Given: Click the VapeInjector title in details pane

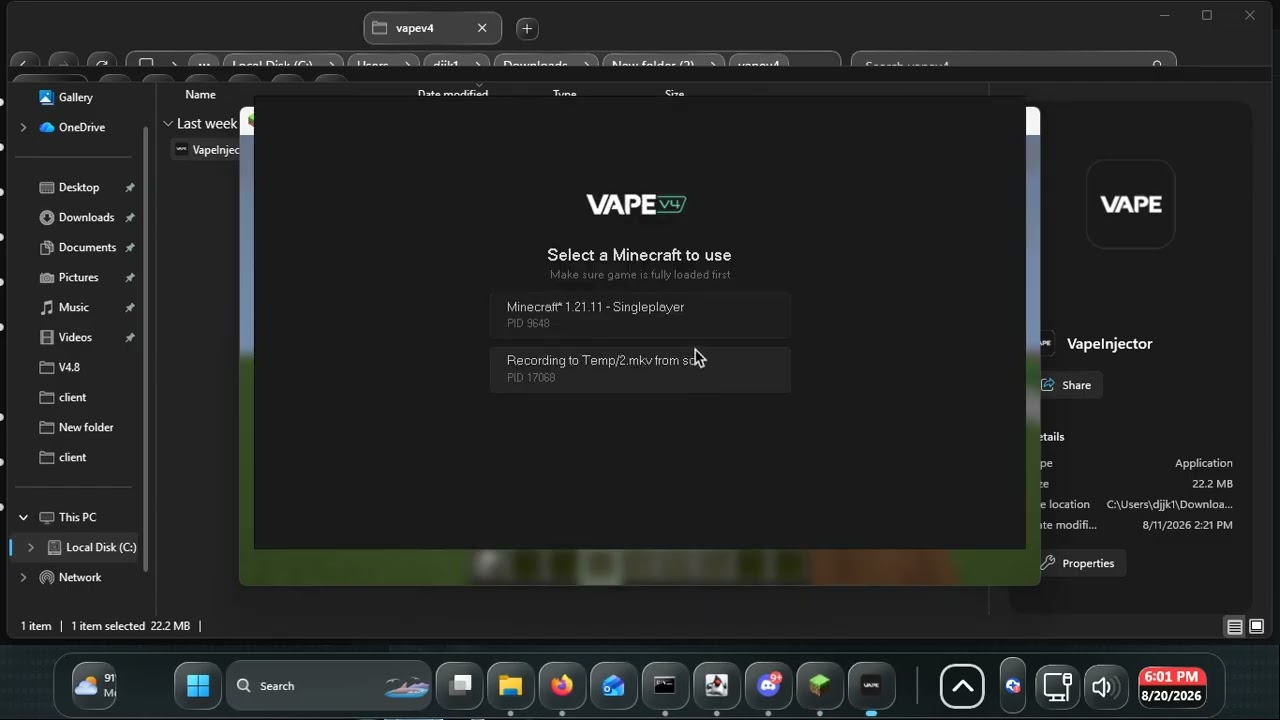Looking at the screenshot, I should (1109, 344).
